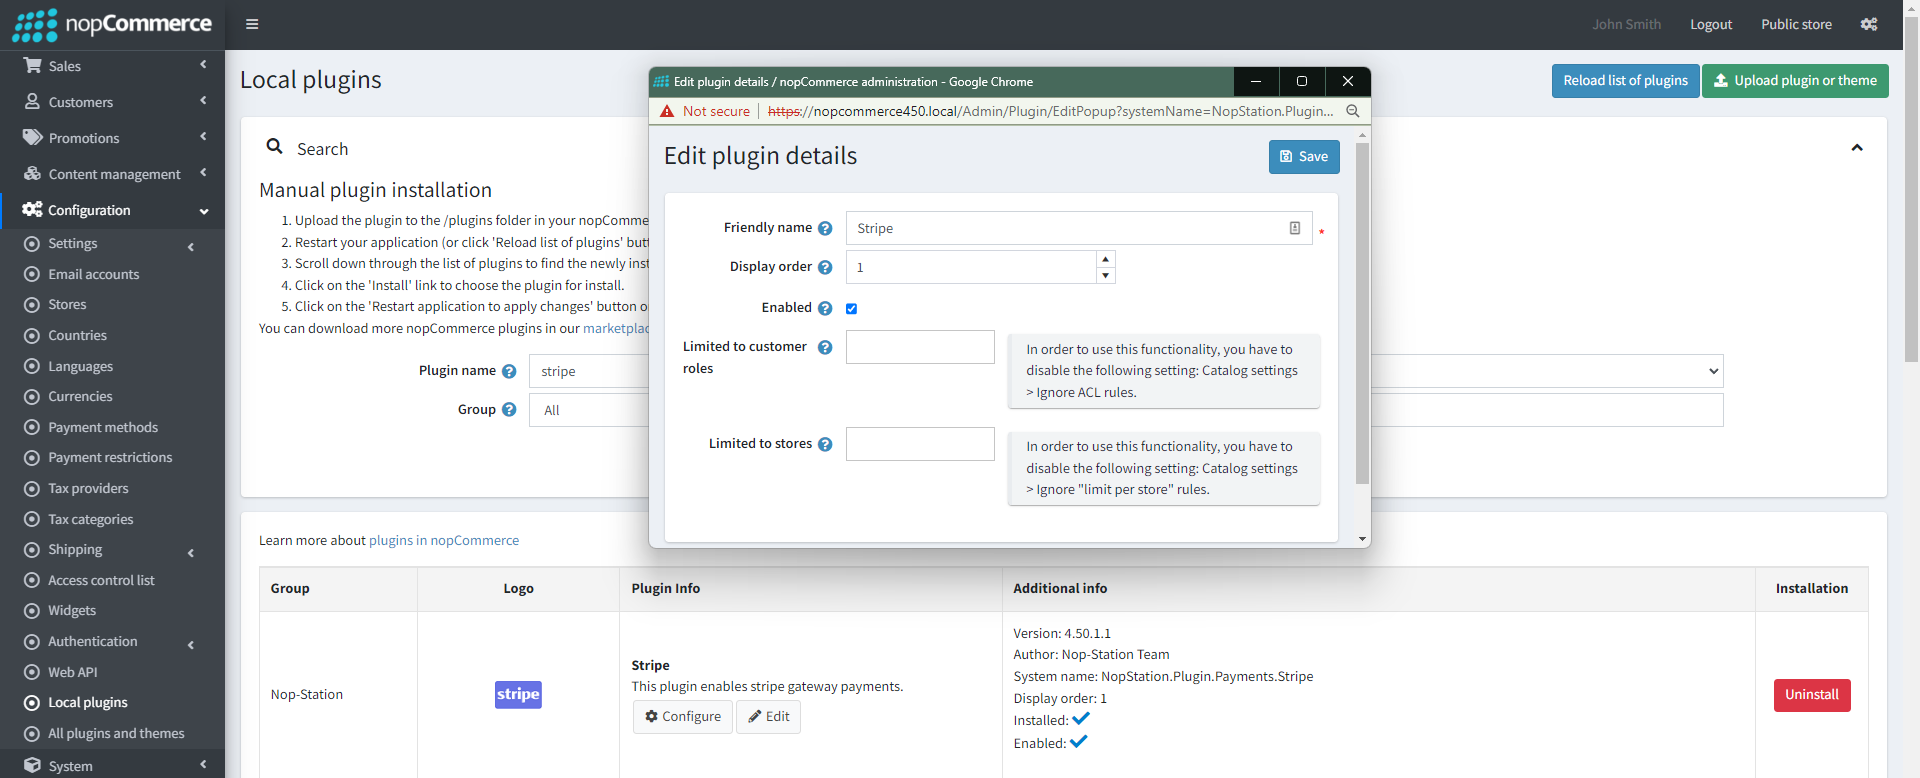Toggle the sidebar hamburger menu
Image resolution: width=1920 pixels, height=778 pixels.
(252, 24)
